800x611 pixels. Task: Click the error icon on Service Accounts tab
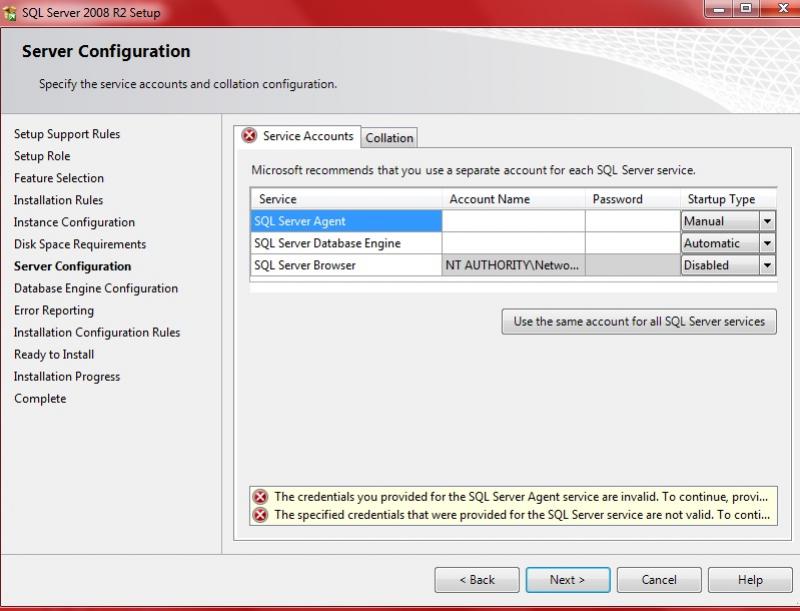pos(249,136)
